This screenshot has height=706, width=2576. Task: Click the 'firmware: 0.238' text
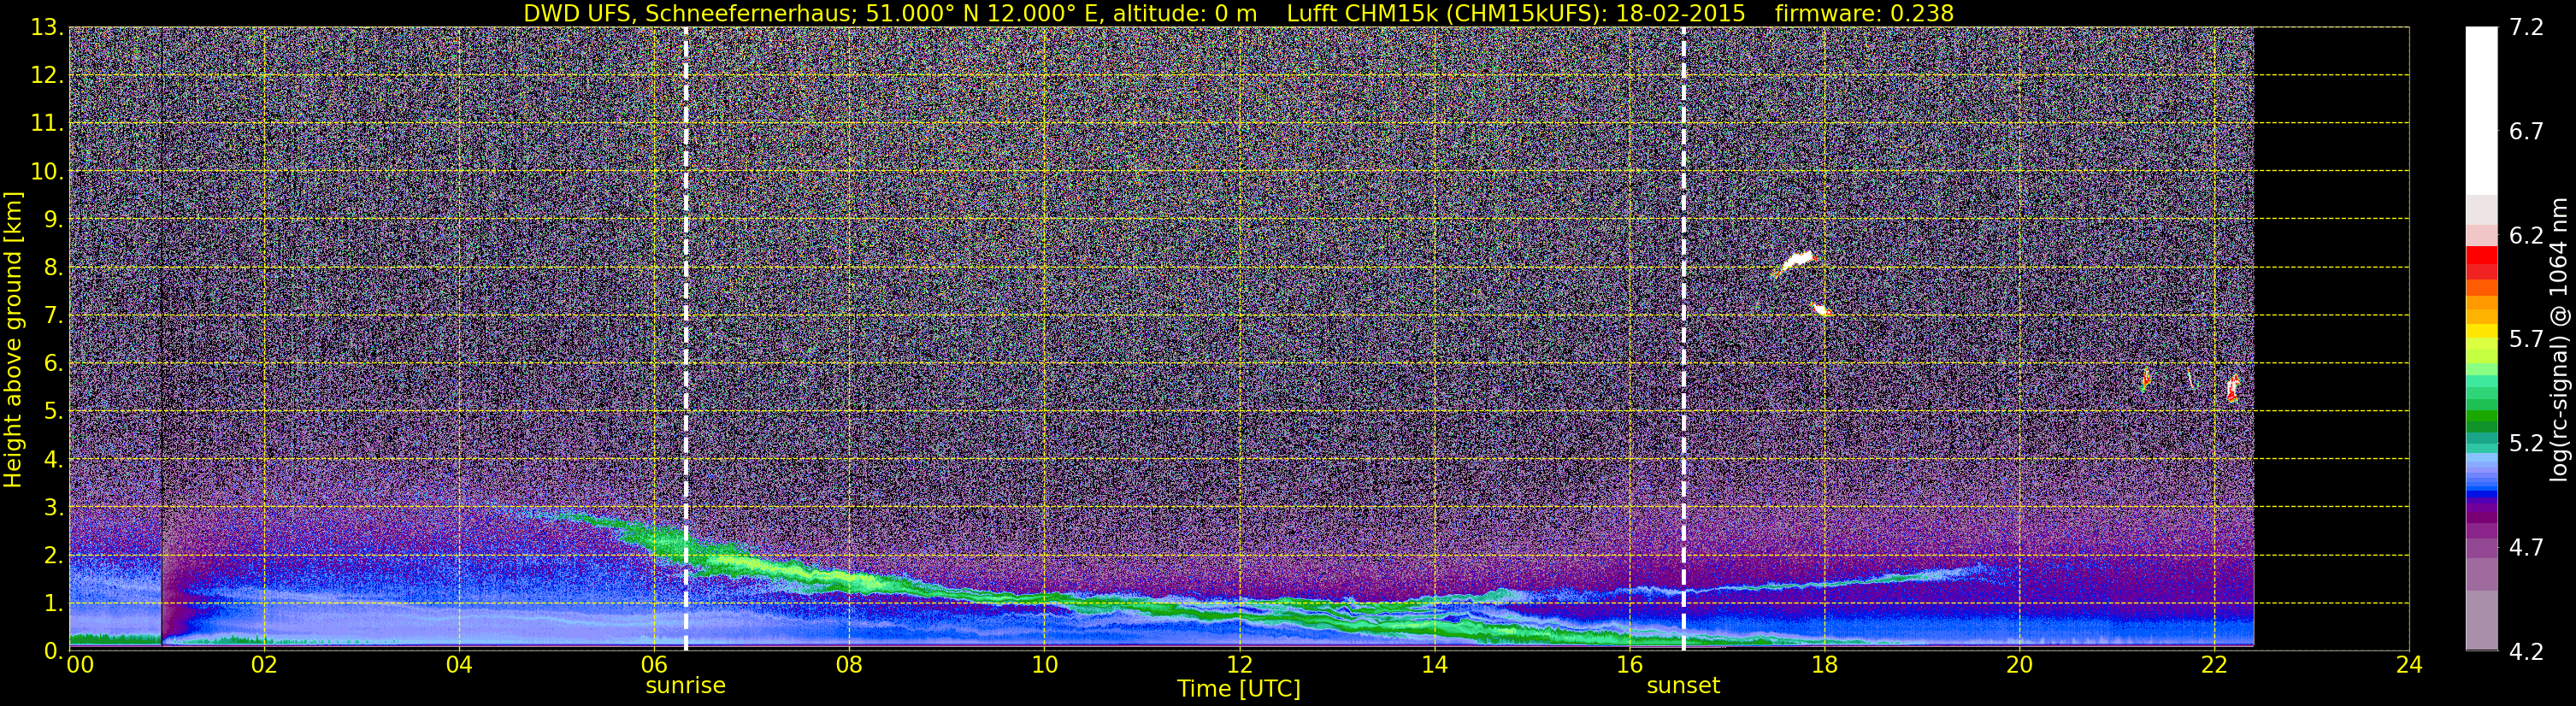pyautogui.click(x=1864, y=13)
